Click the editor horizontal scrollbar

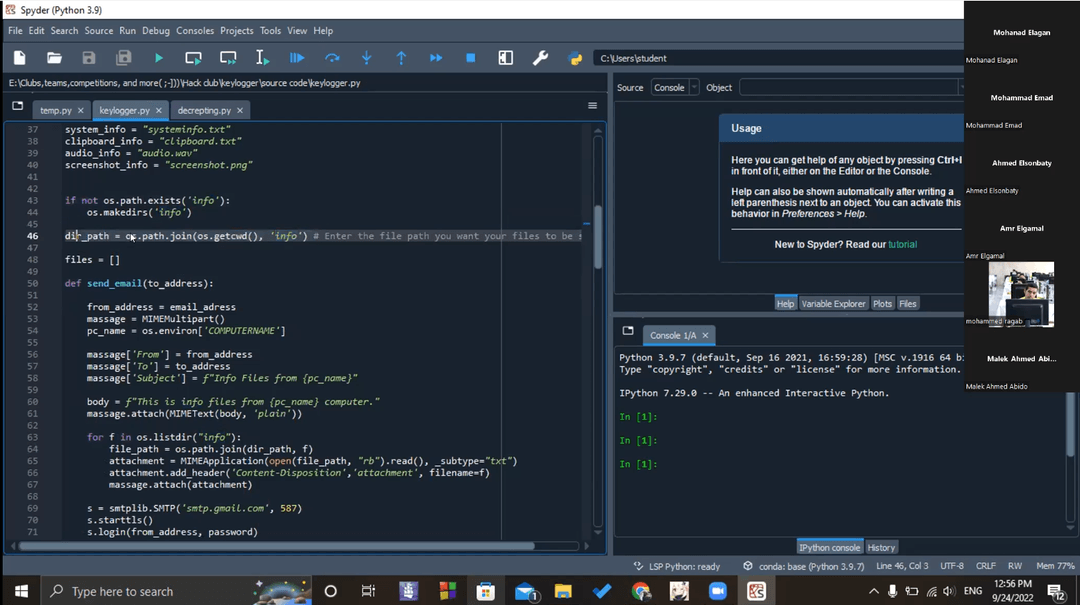[x=276, y=546]
